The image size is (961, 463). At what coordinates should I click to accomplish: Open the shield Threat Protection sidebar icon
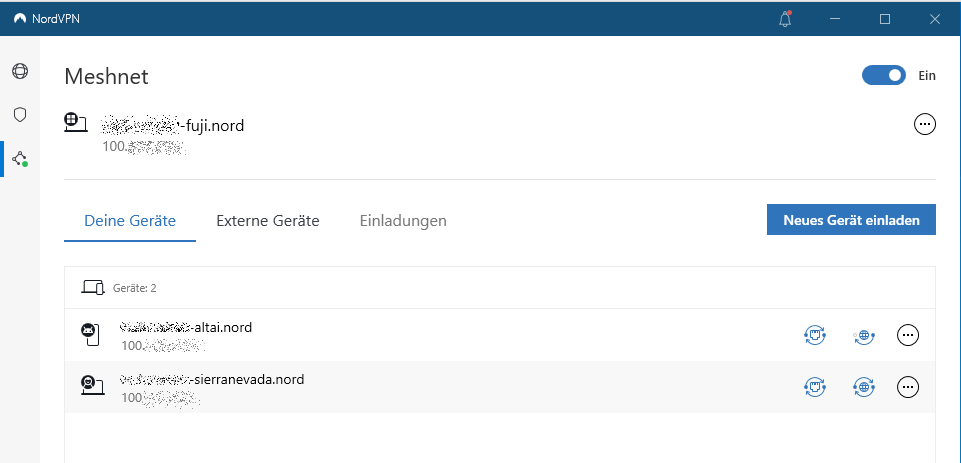pyautogui.click(x=19, y=115)
